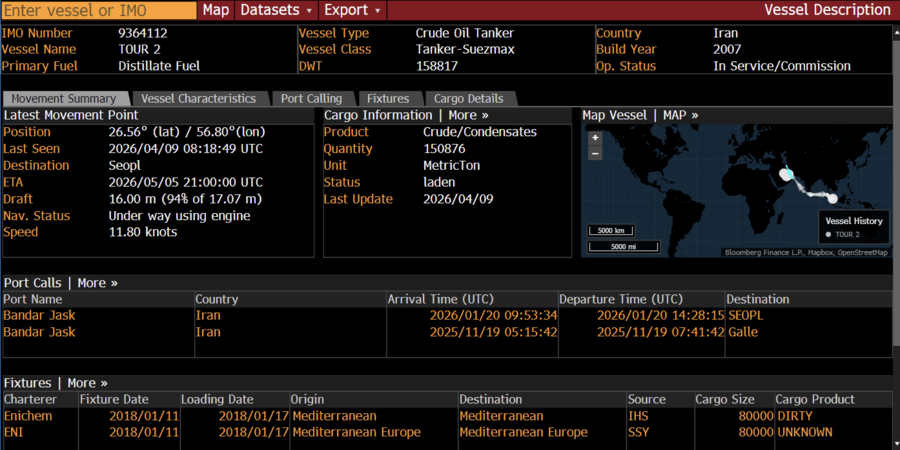Image resolution: width=900 pixels, height=450 pixels.
Task: Click the vessel or IMO search field
Action: point(98,10)
